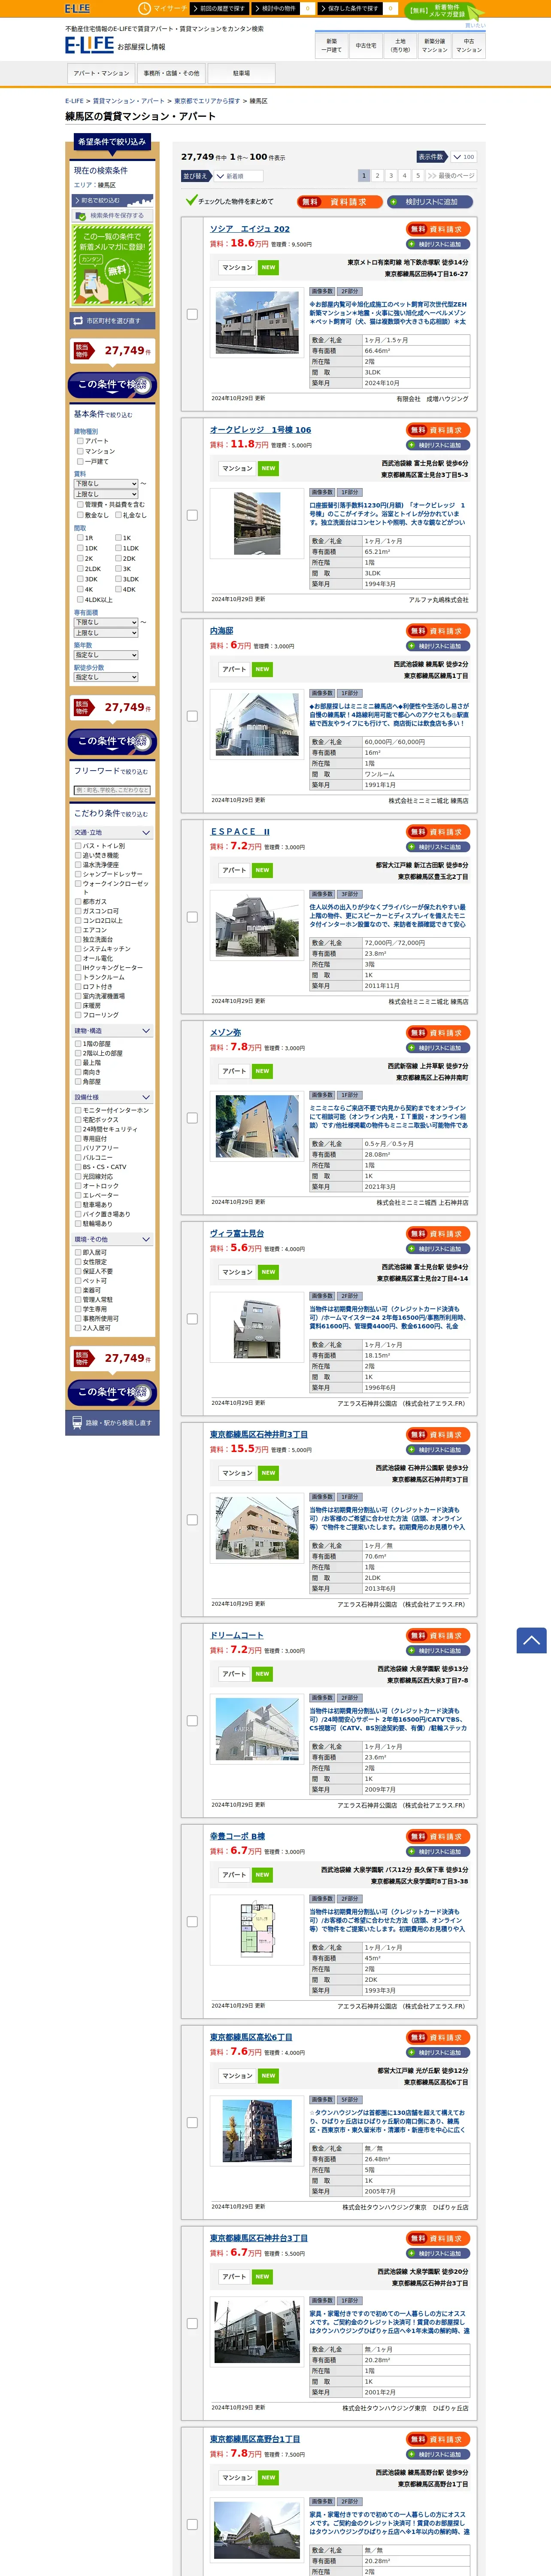
Task: Click 検討リストに追加 for オークビレッジ 1号棟 106
Action: (438, 445)
